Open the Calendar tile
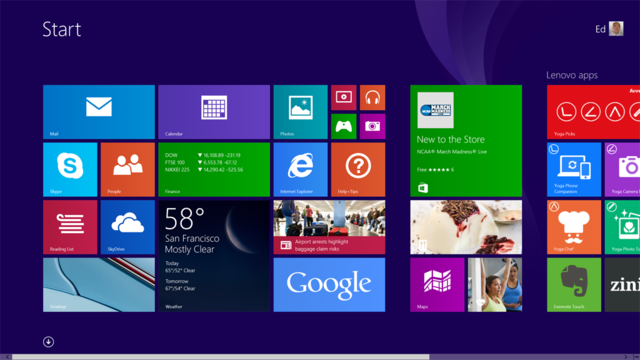Image resolution: width=640 pixels, height=360 pixels. pyautogui.click(x=214, y=112)
